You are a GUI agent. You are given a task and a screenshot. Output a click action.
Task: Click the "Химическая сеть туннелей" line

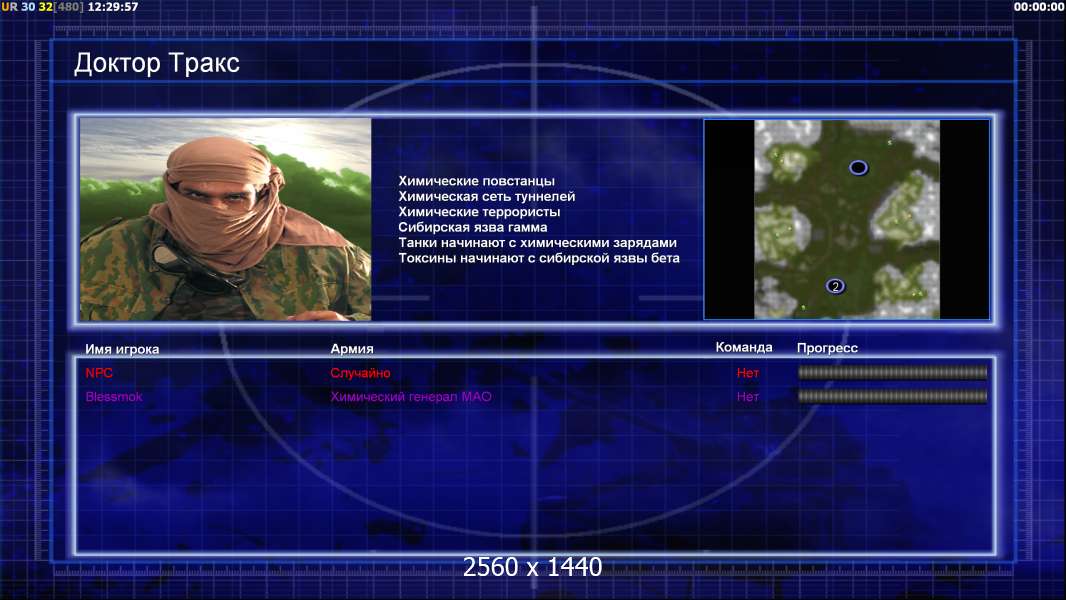coord(487,196)
